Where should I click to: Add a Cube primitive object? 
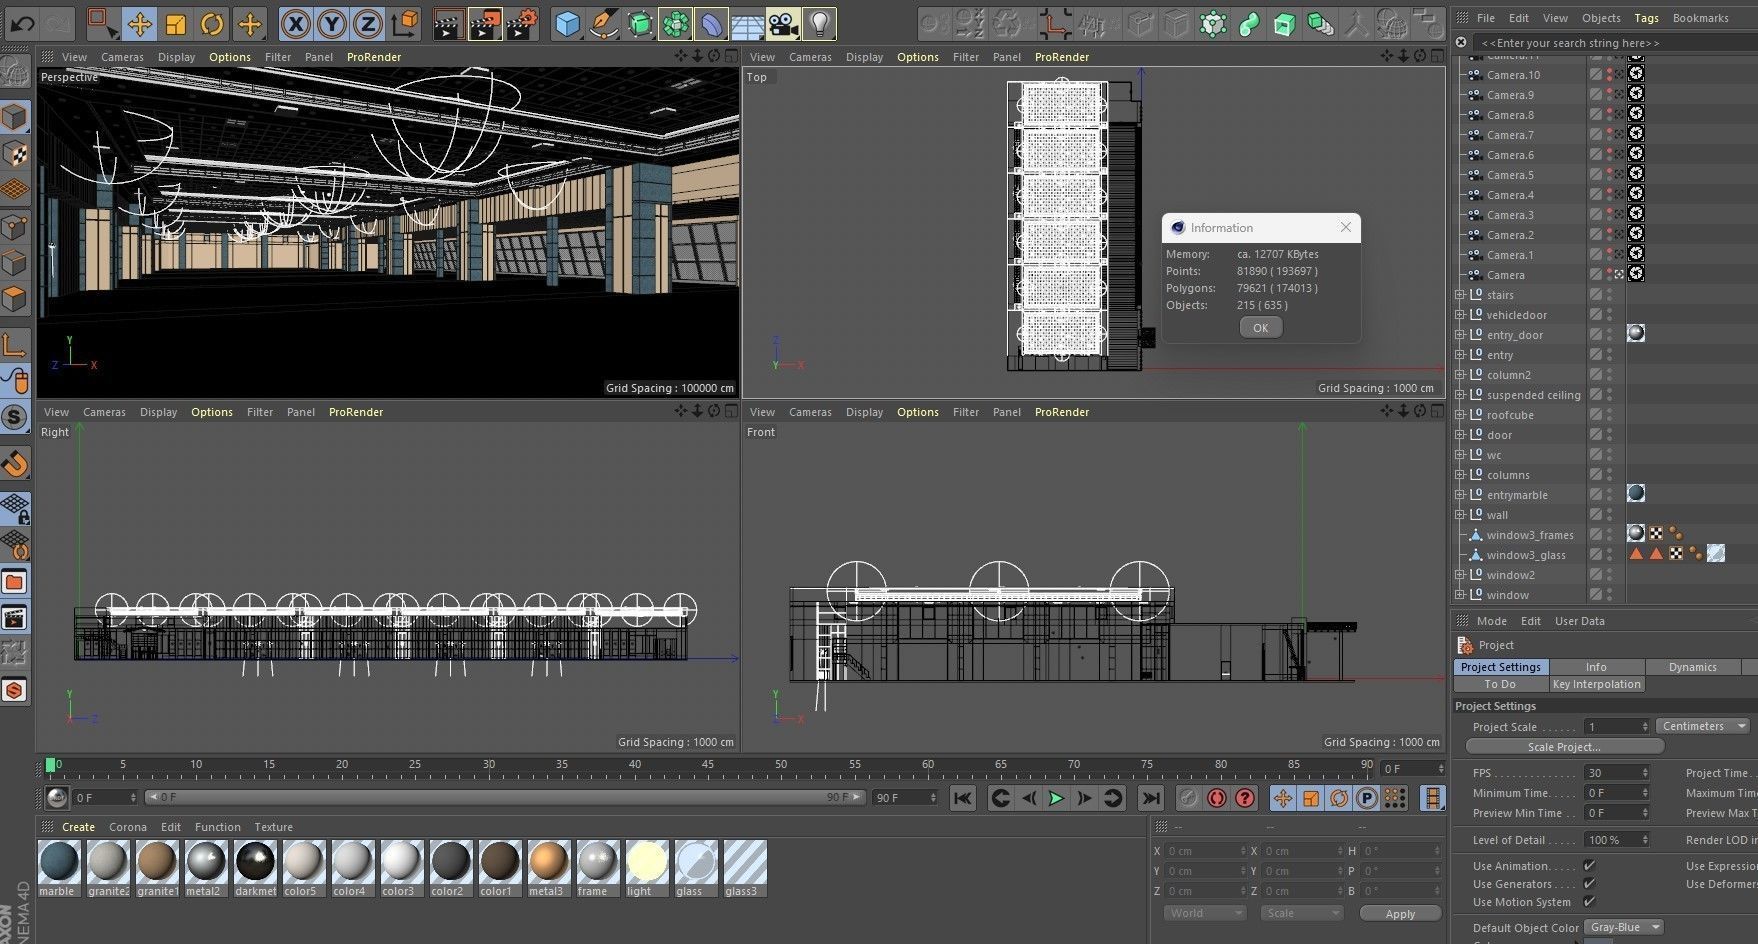point(567,23)
